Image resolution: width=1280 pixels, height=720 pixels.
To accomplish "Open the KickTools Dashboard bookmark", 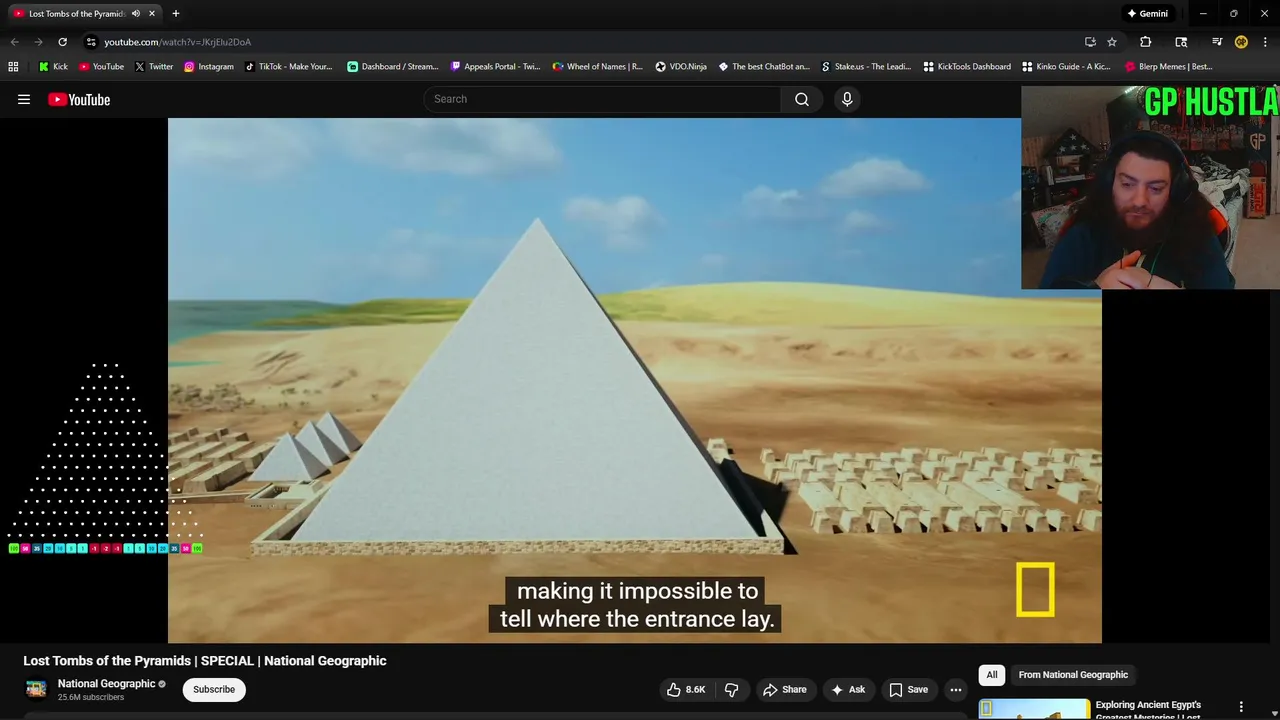I will point(966,67).
